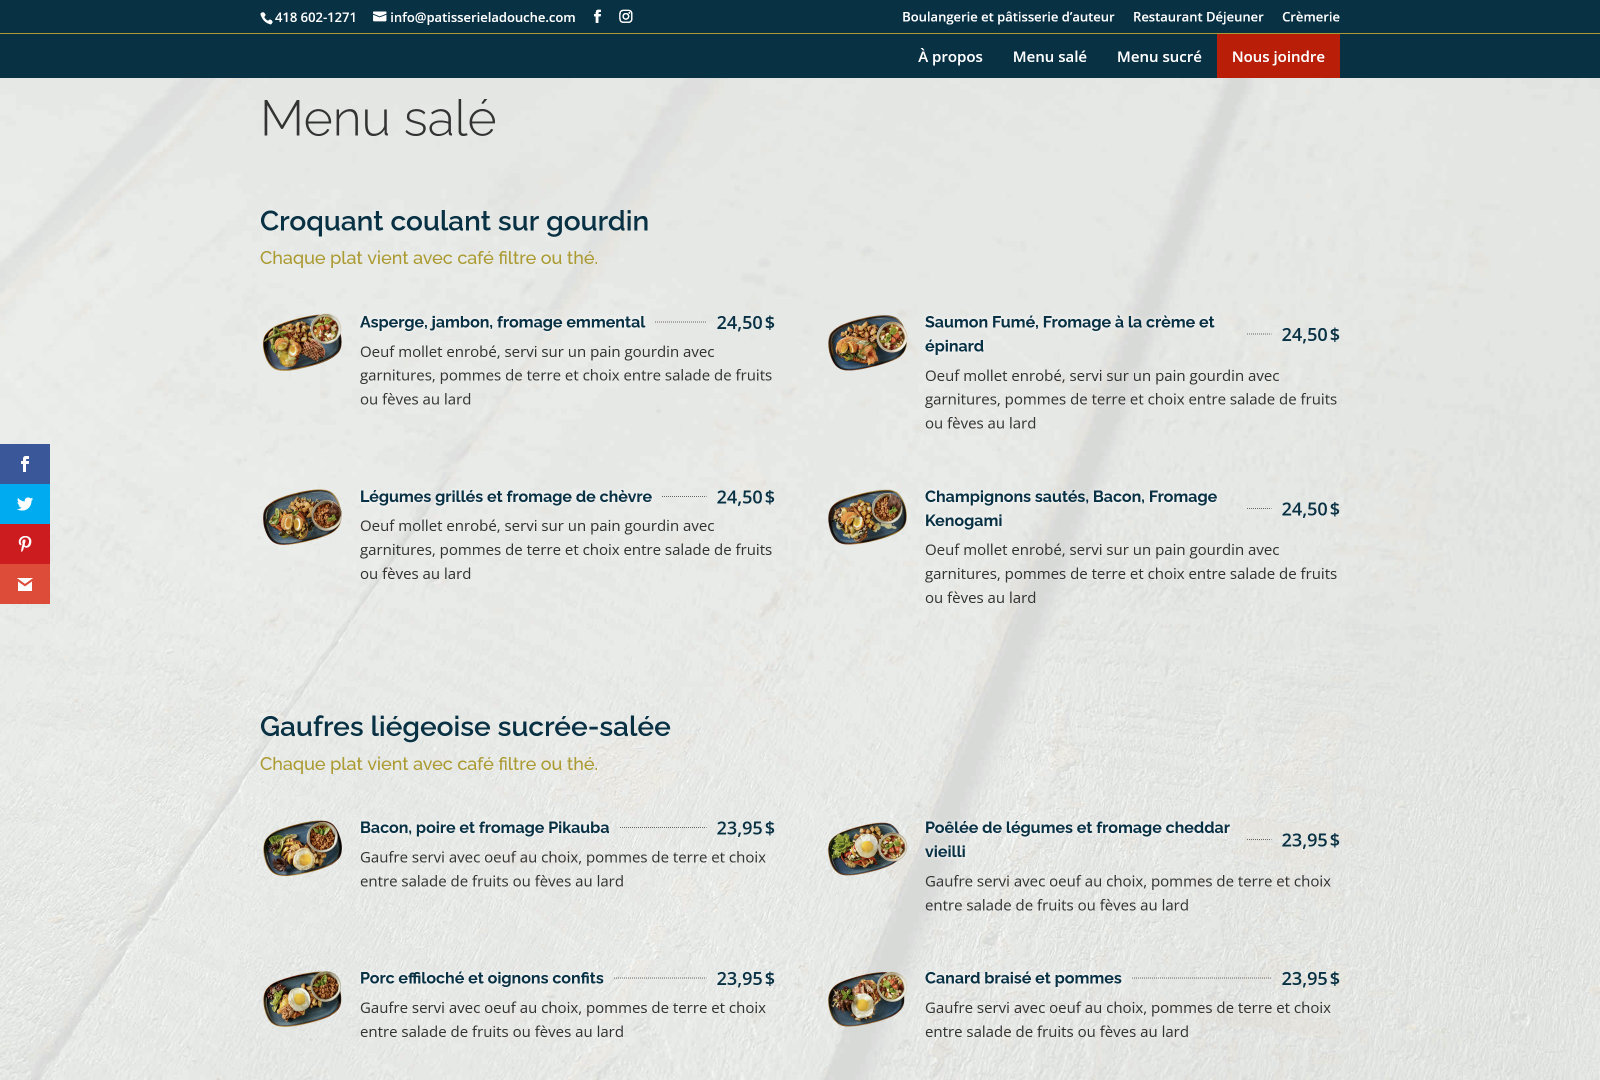Viewport: 1600px width, 1080px height.
Task: Click the Asperge, jambon dish thumbnail
Action: (x=302, y=342)
